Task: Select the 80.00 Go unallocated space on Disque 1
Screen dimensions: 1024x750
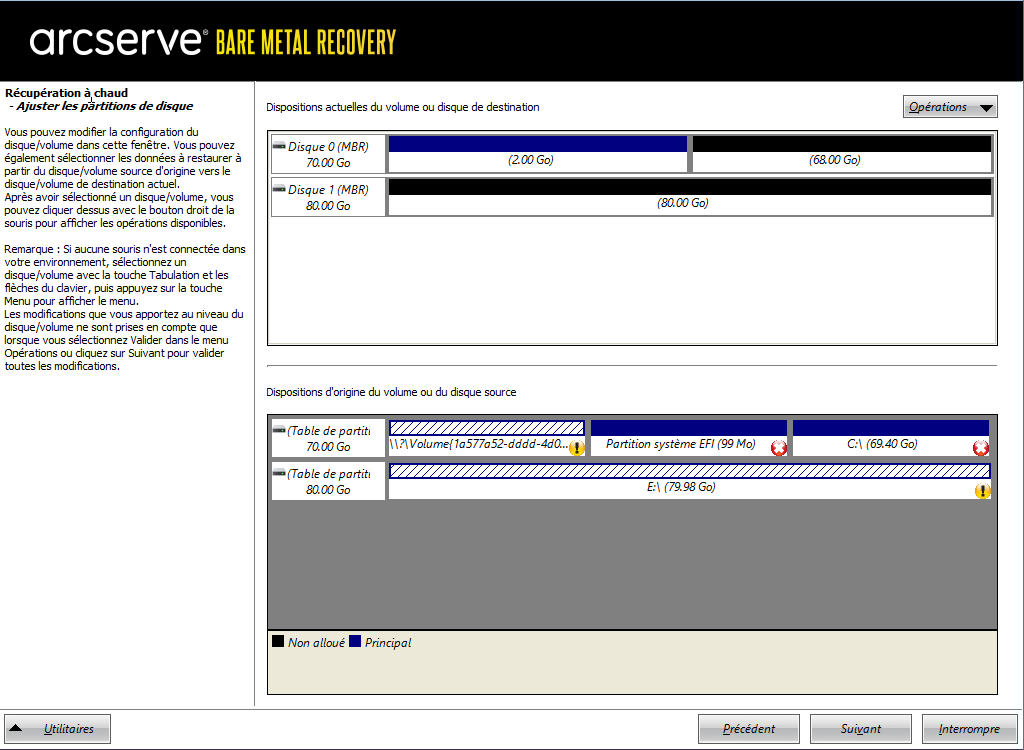Action: (690, 197)
